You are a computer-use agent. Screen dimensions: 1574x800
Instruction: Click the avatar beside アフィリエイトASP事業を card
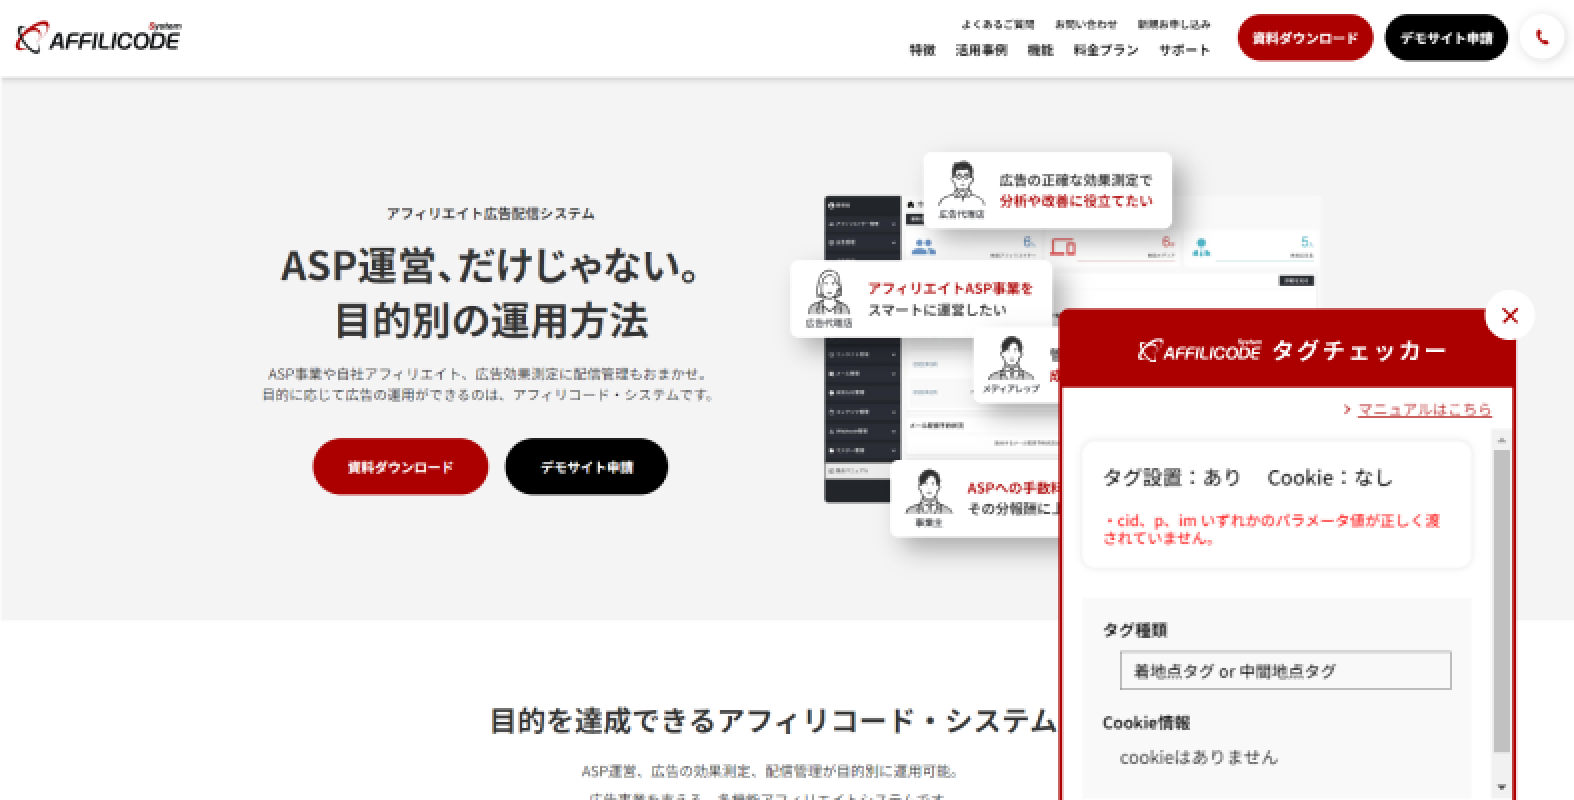pyautogui.click(x=828, y=292)
